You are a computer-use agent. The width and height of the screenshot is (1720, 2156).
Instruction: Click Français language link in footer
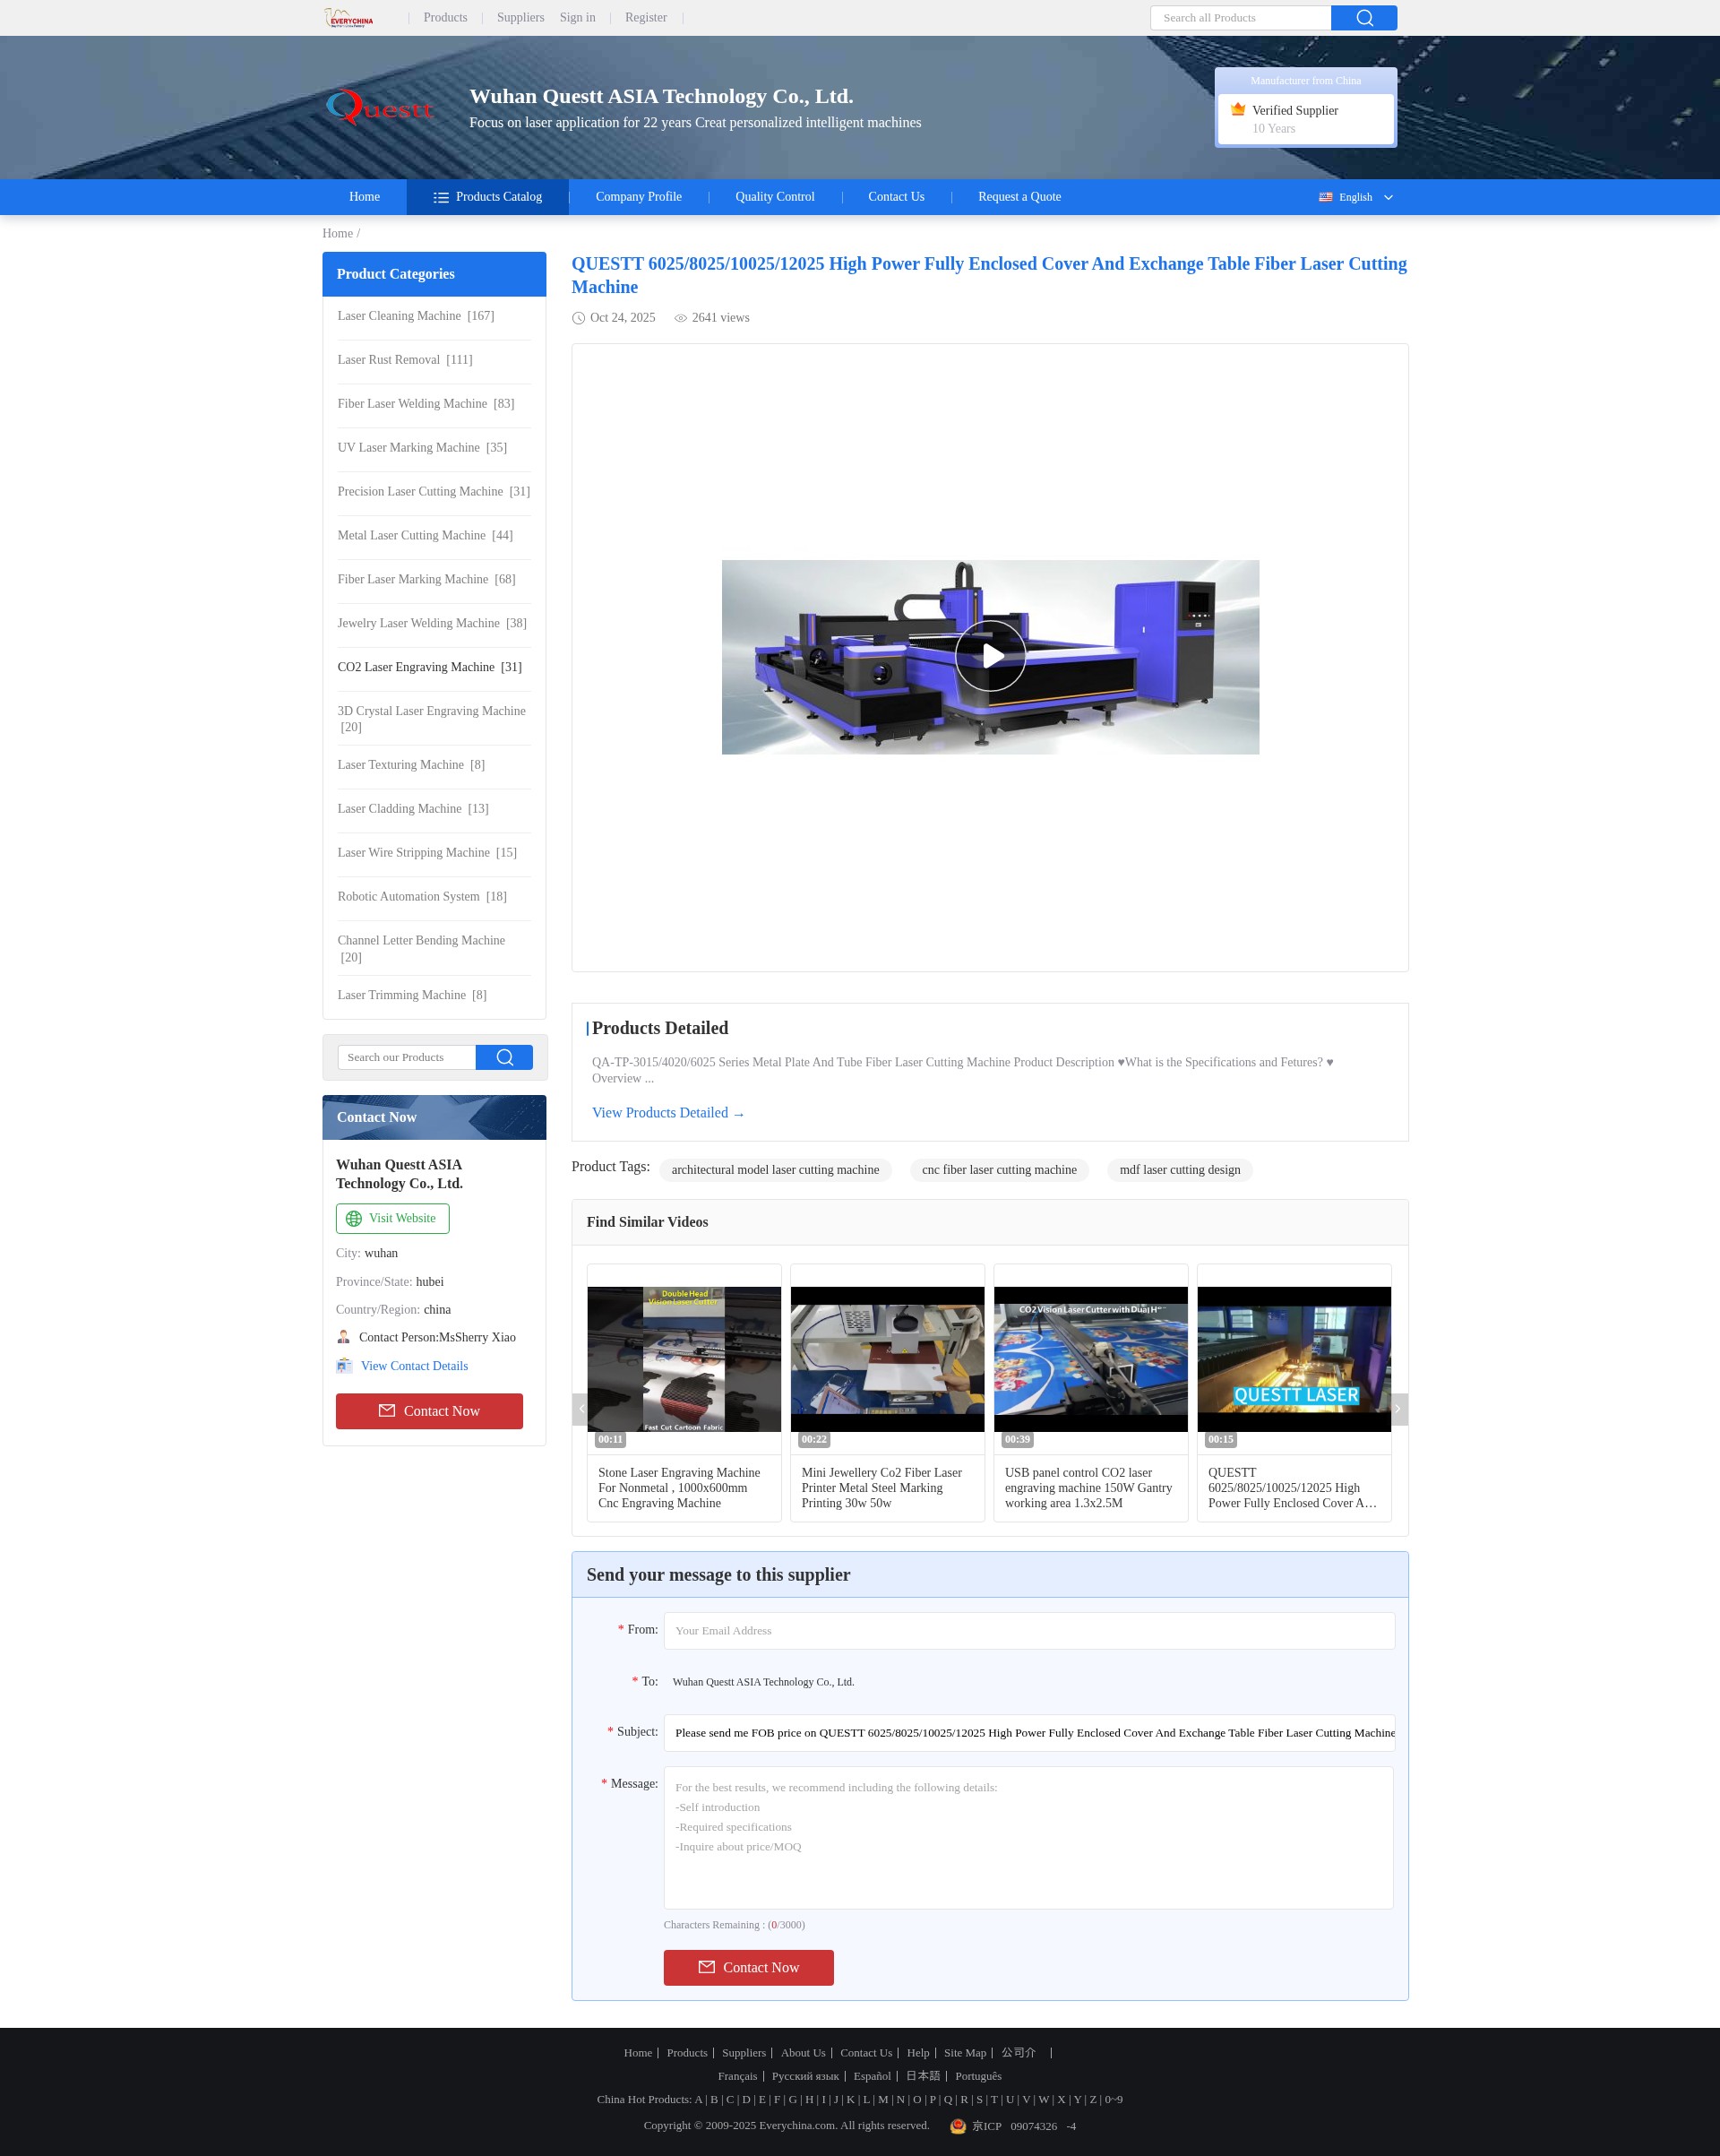tap(737, 2076)
